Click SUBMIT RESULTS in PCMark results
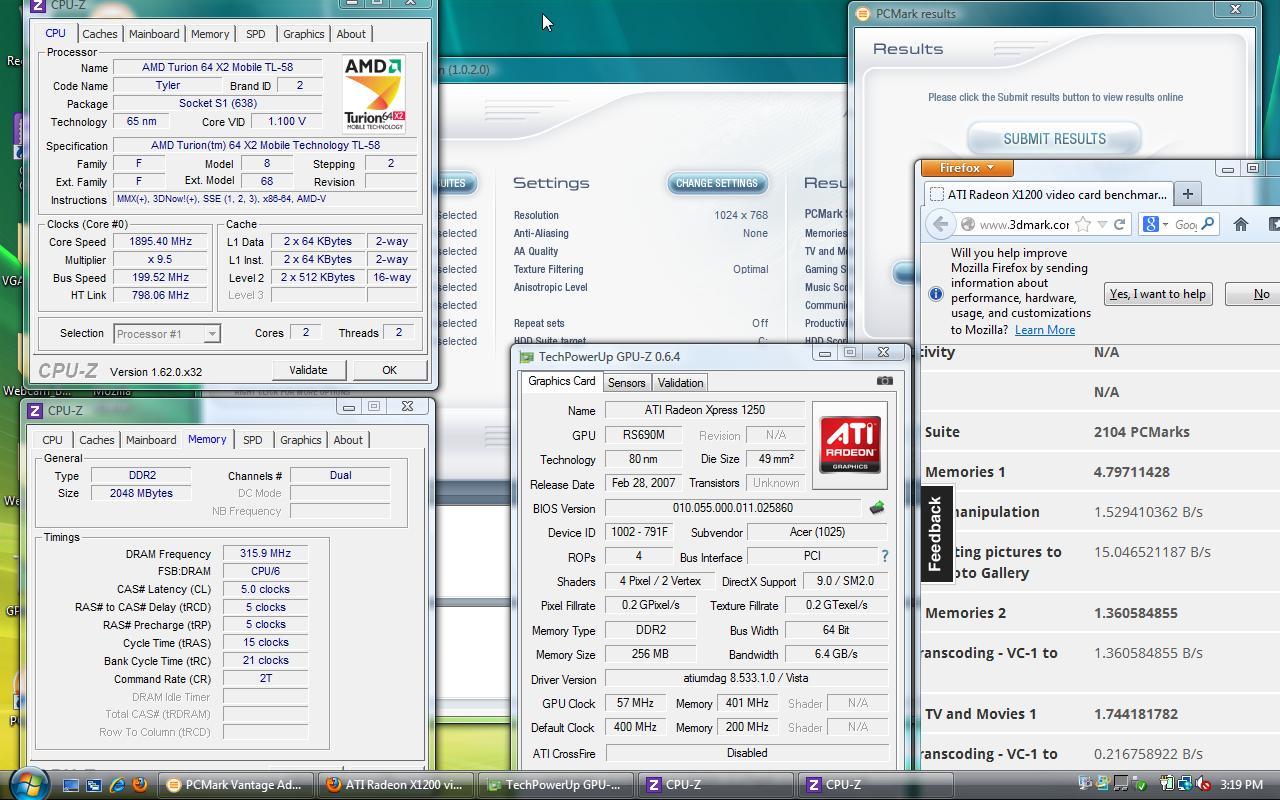Image resolution: width=1280 pixels, height=800 pixels. [x=1054, y=139]
